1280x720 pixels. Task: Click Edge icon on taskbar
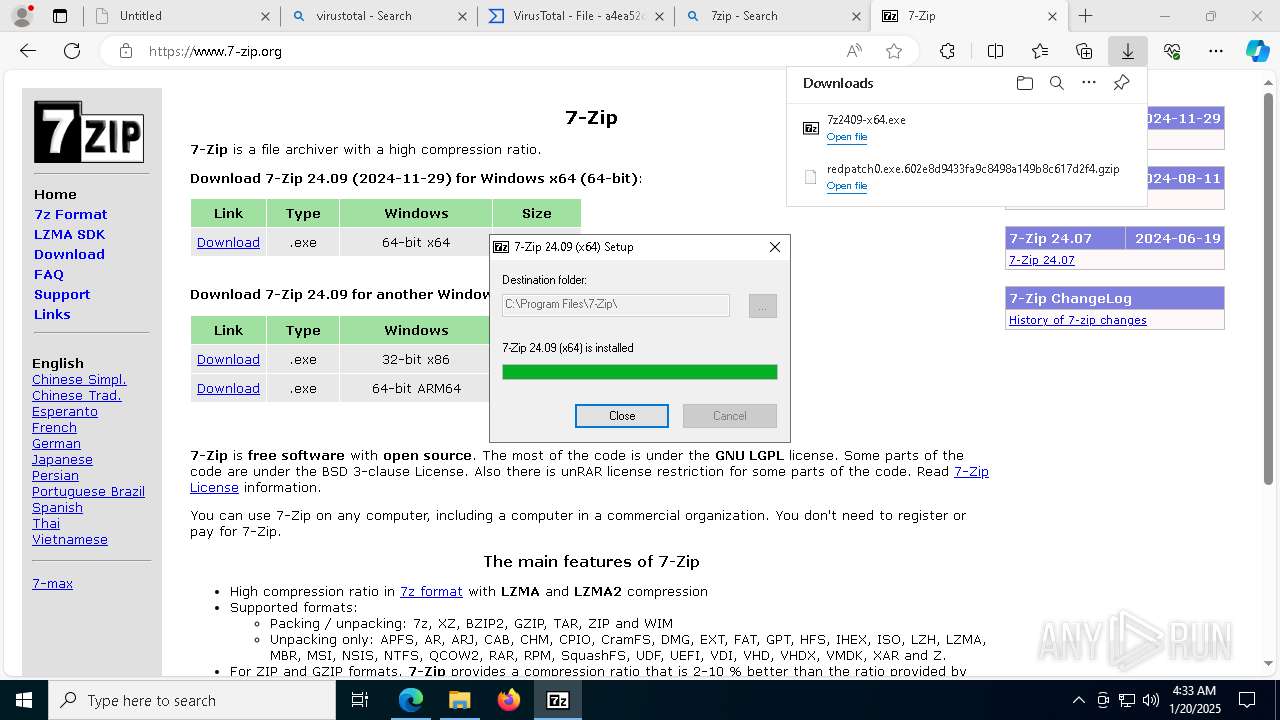[x=411, y=700]
